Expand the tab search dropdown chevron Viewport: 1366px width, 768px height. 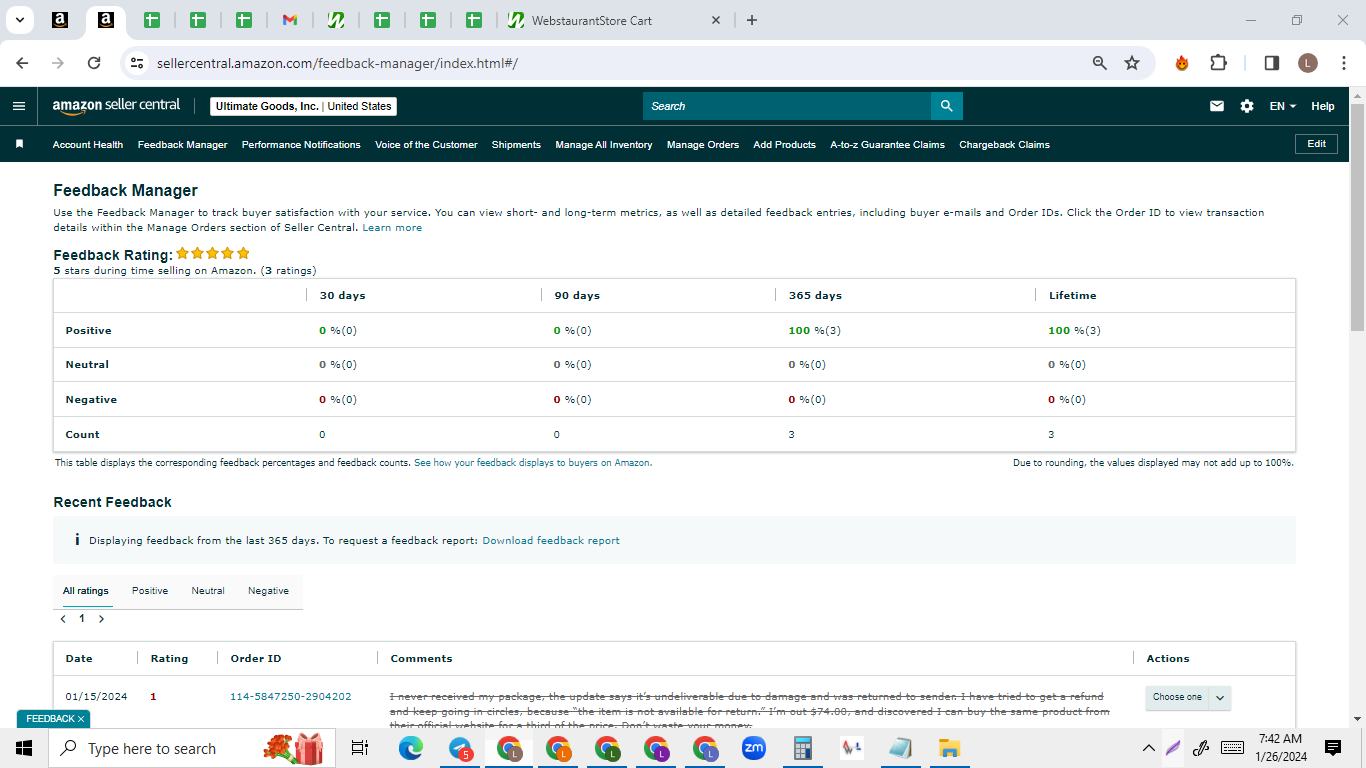coord(19,20)
